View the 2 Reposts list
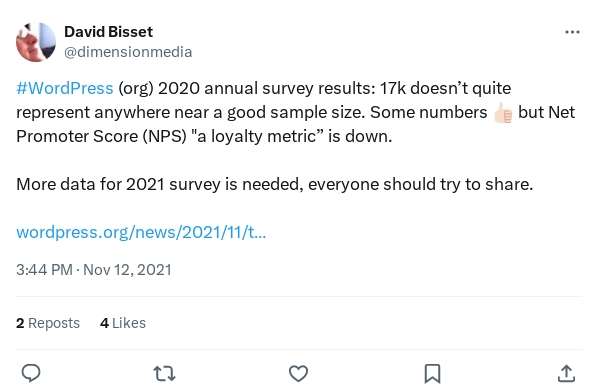Image resolution: width=598 pixels, height=387 pixels. (48, 323)
